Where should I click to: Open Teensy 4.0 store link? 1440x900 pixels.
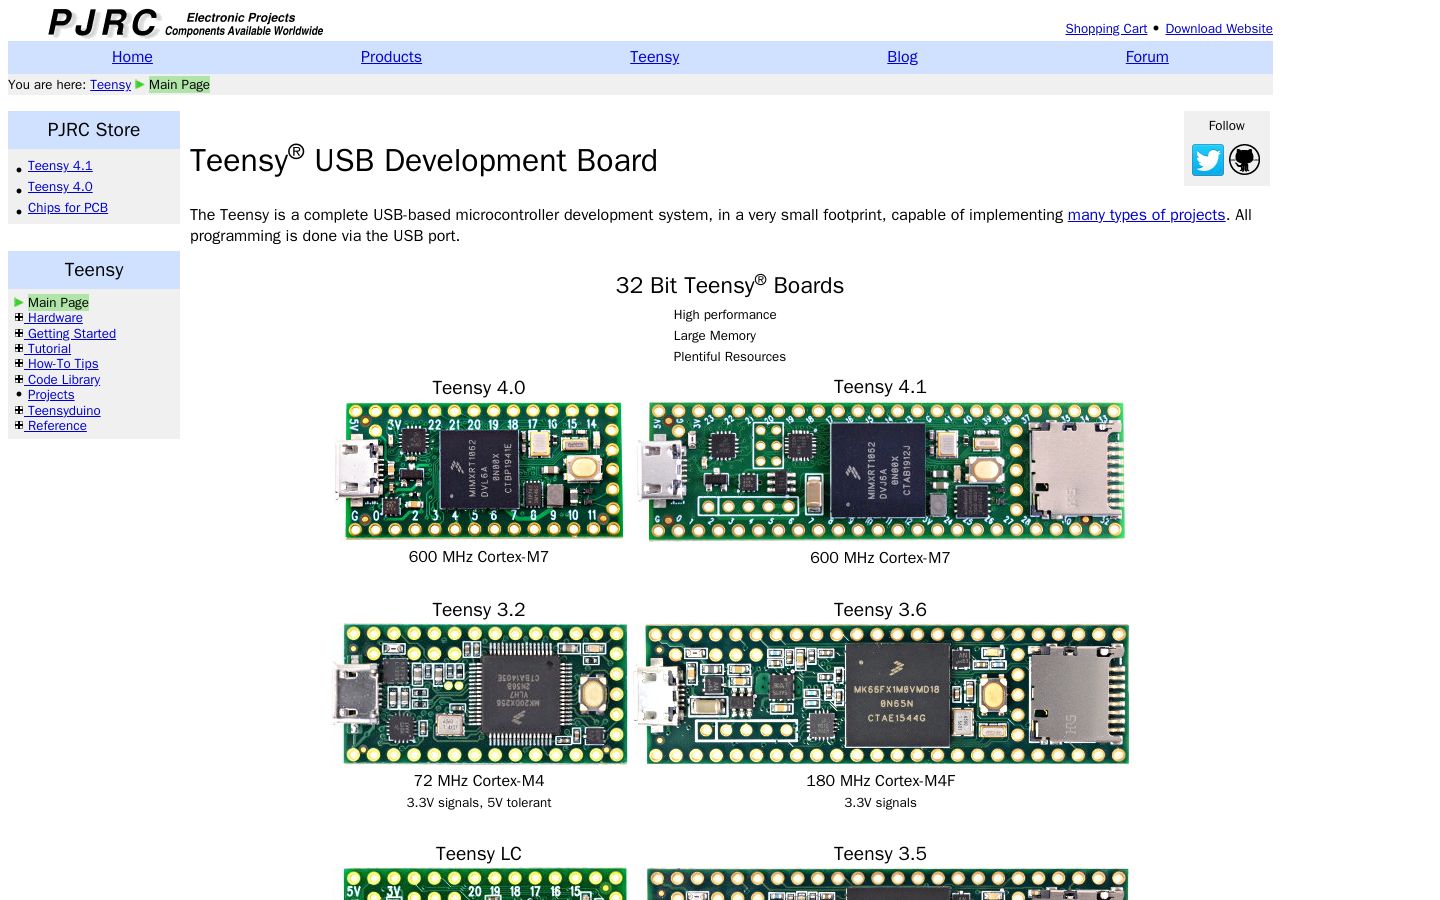pyautogui.click(x=60, y=187)
